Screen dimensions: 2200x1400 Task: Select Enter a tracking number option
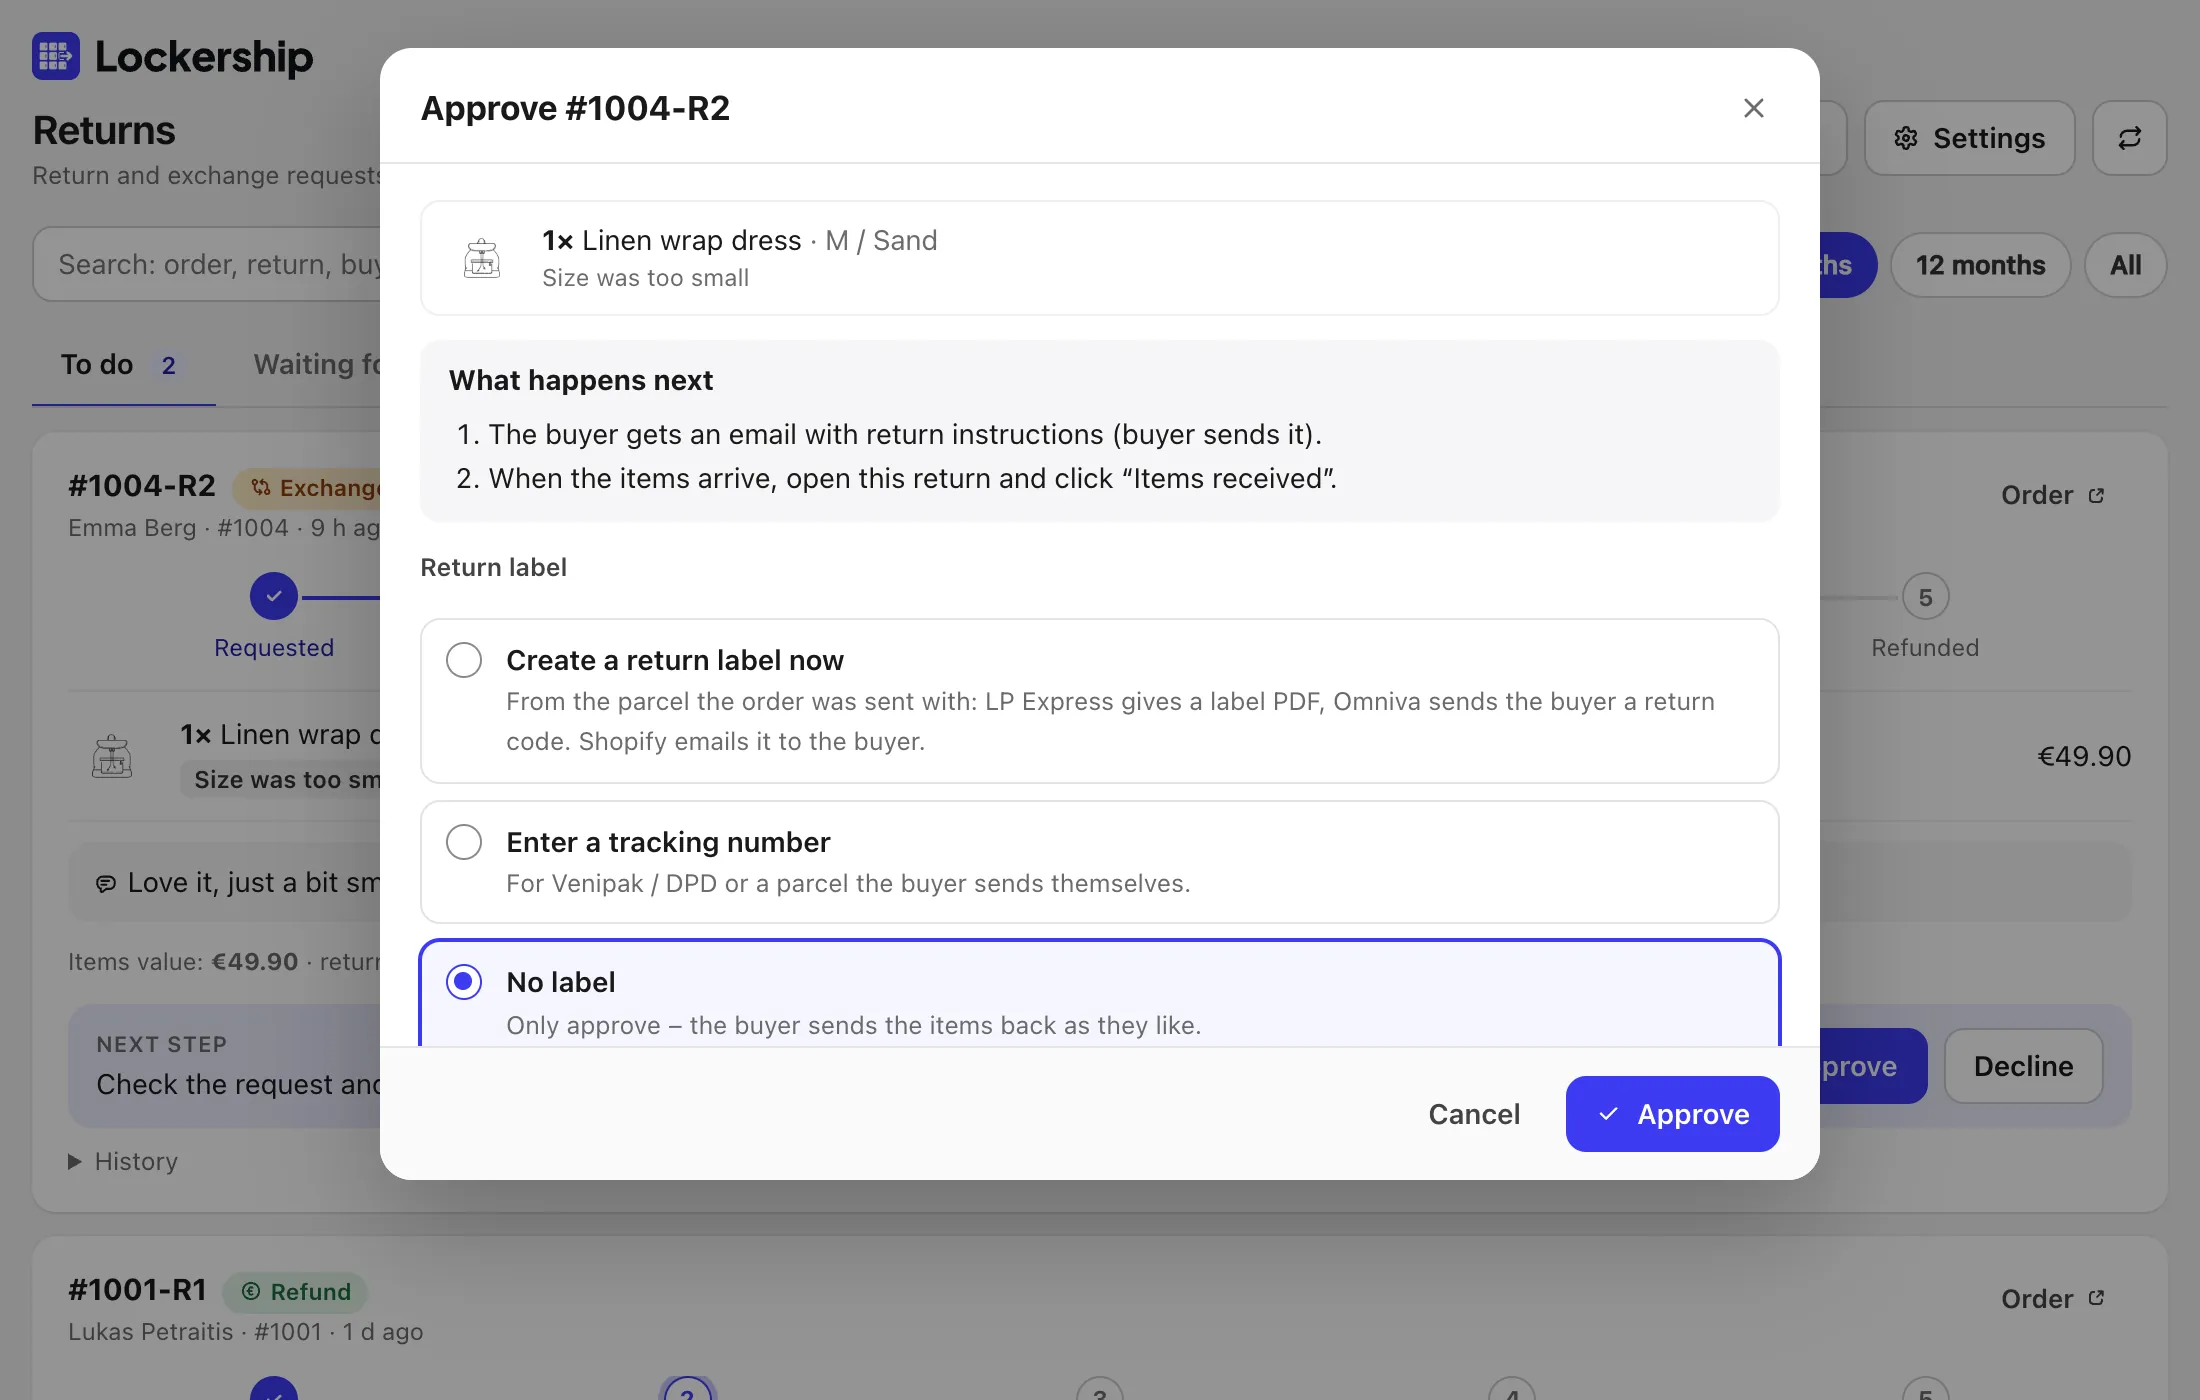pos(1099,861)
